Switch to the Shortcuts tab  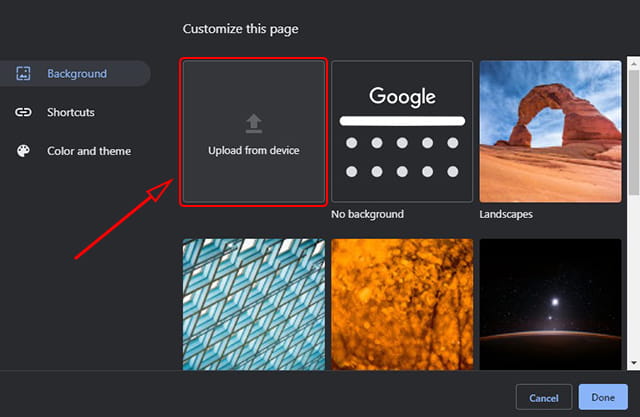[70, 113]
